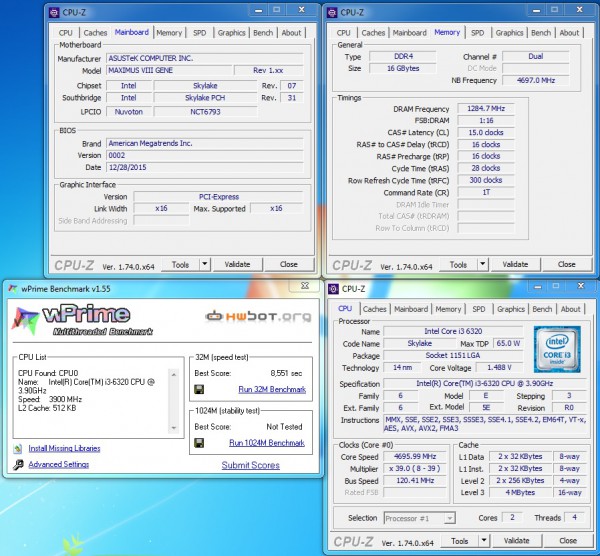Click Close button in CPU window
The image size is (600, 556).
[568, 541]
